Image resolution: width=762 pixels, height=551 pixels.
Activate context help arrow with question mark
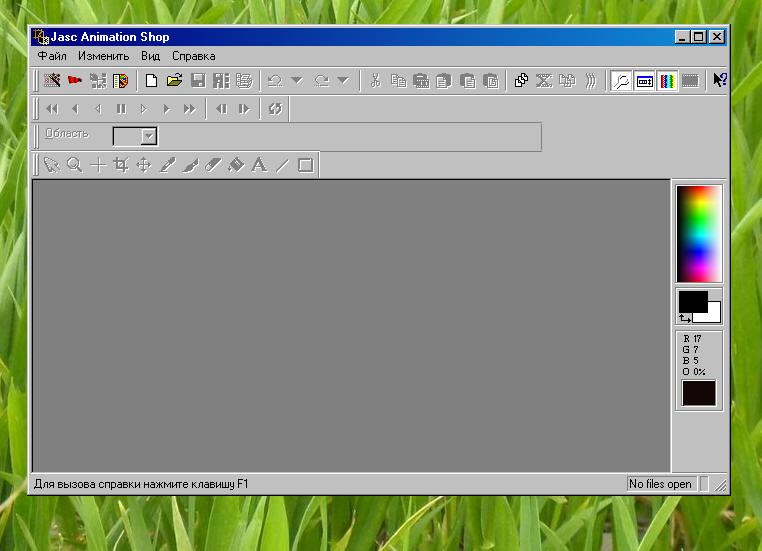pos(720,80)
